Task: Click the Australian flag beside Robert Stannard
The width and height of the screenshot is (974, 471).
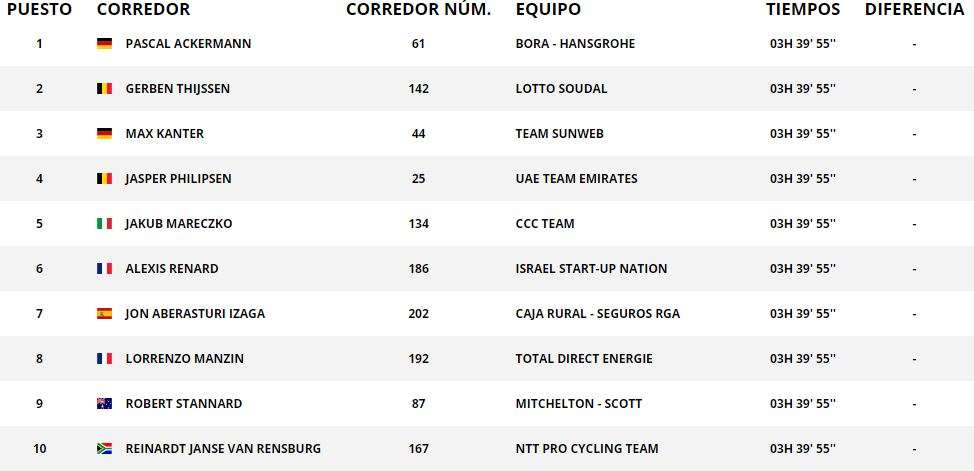Action: [x=104, y=403]
